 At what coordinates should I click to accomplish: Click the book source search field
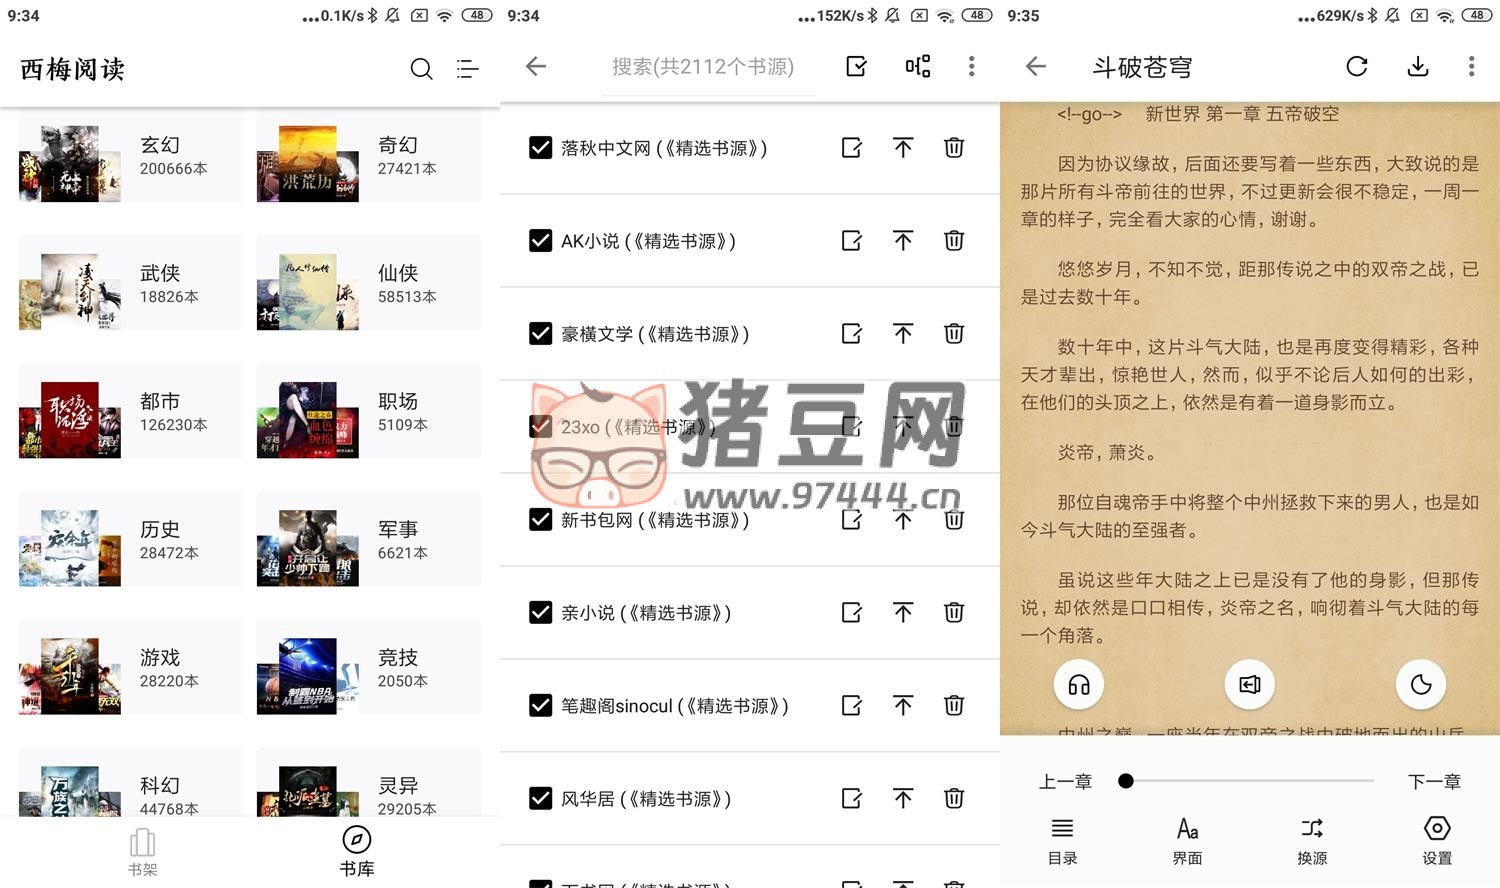(x=703, y=67)
